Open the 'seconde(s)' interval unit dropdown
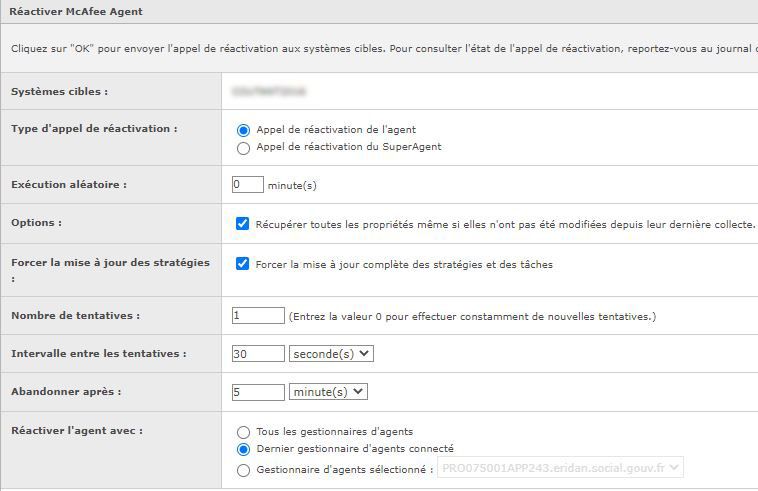The height and width of the screenshot is (491, 758). tap(330, 353)
